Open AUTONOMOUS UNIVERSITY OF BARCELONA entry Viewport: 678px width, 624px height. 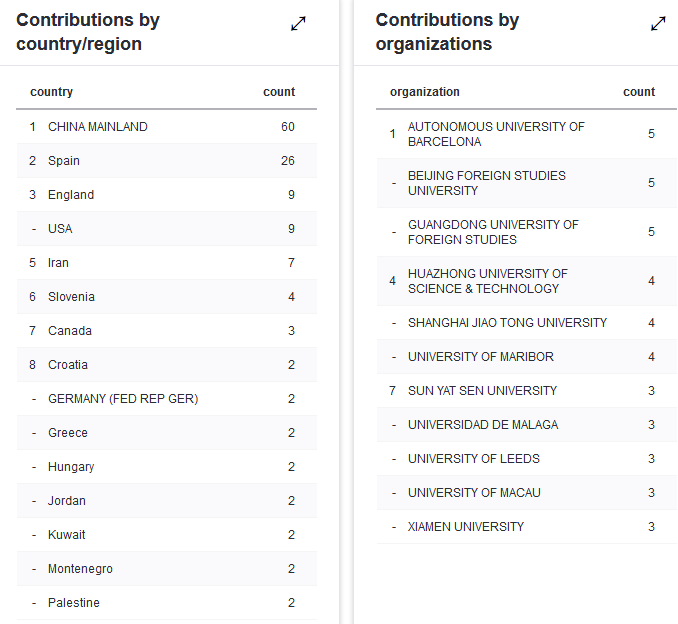pos(496,134)
